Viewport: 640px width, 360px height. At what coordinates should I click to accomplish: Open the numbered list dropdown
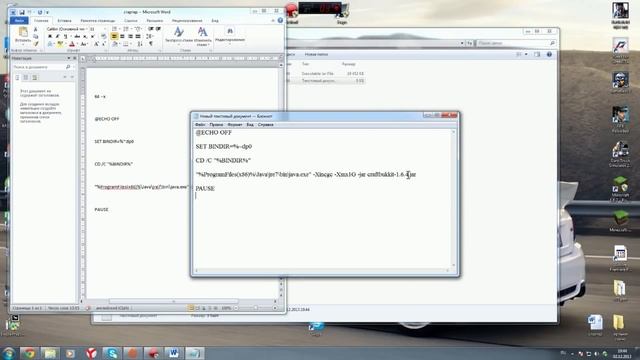(x=131, y=29)
